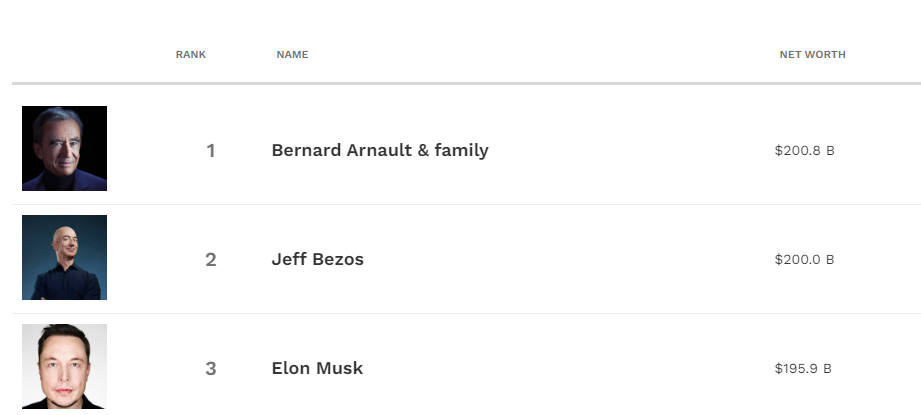Image resolution: width=921 pixels, height=415 pixels.
Task: Sort the list by RANK column header
Action: point(191,55)
